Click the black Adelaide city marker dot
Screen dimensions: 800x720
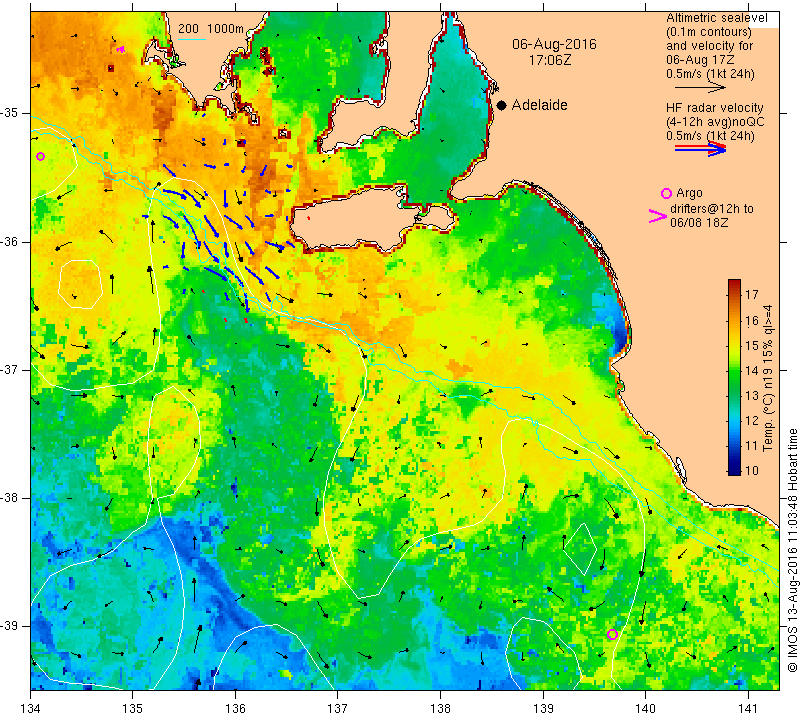[502, 105]
